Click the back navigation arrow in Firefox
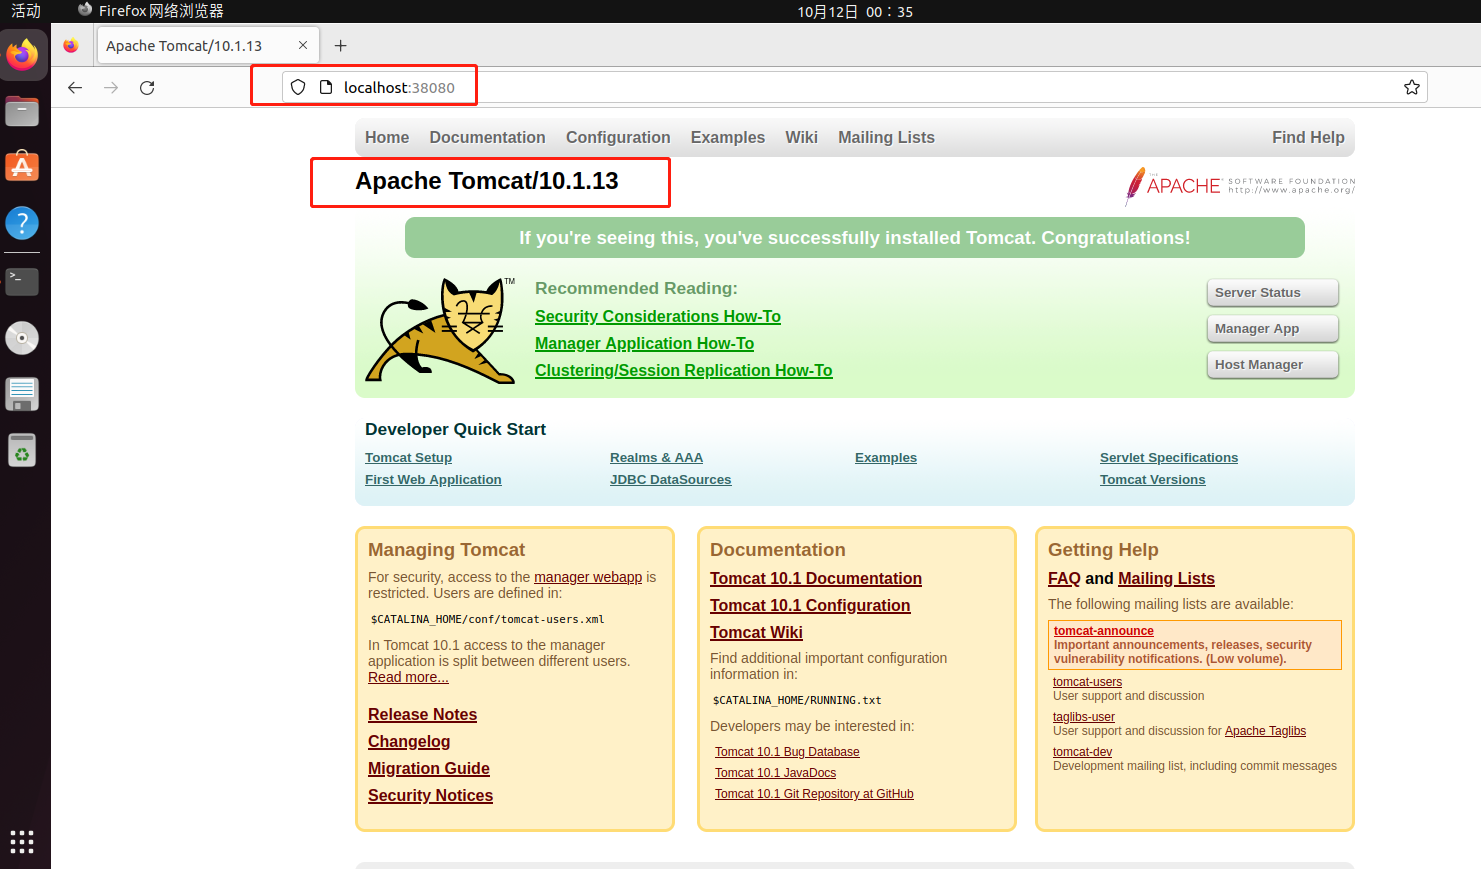The width and height of the screenshot is (1481, 869). [x=75, y=87]
